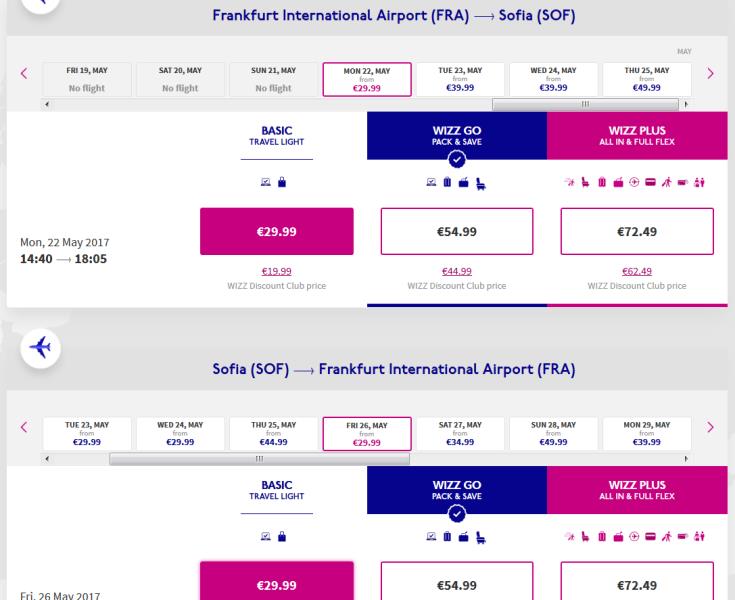Open the outbound WIZZ PLUS header tab

coord(637,136)
